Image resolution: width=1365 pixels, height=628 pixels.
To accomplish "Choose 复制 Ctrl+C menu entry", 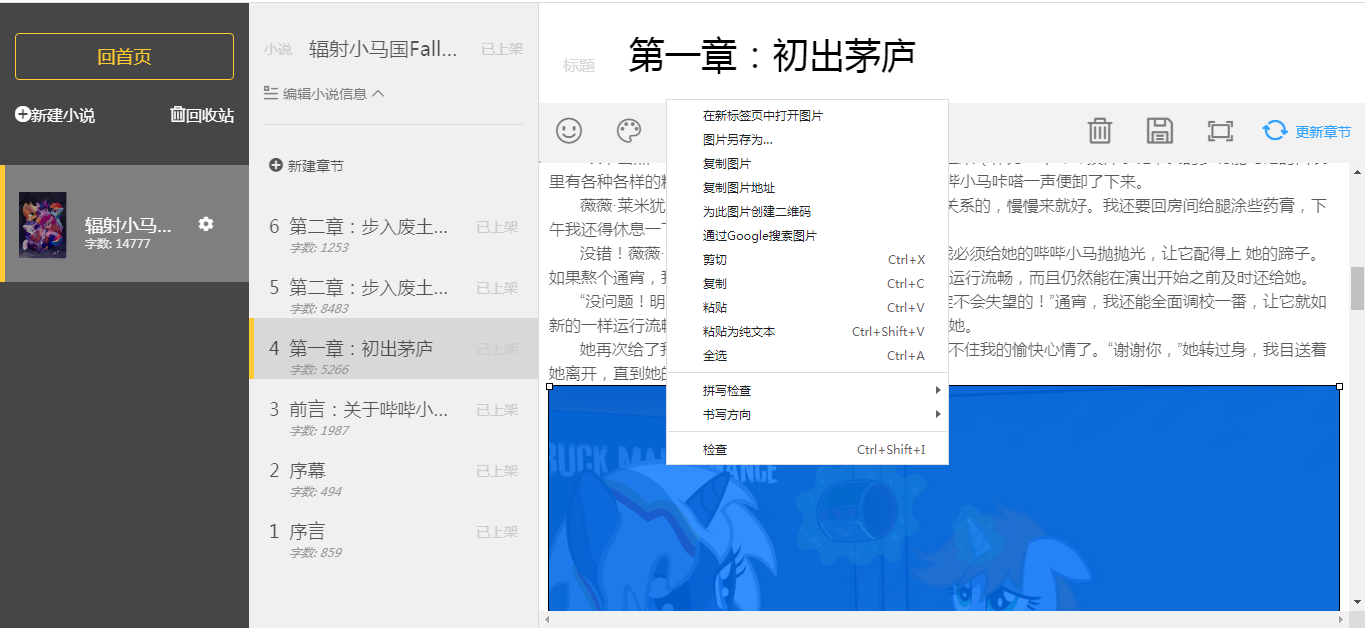I will [807, 284].
